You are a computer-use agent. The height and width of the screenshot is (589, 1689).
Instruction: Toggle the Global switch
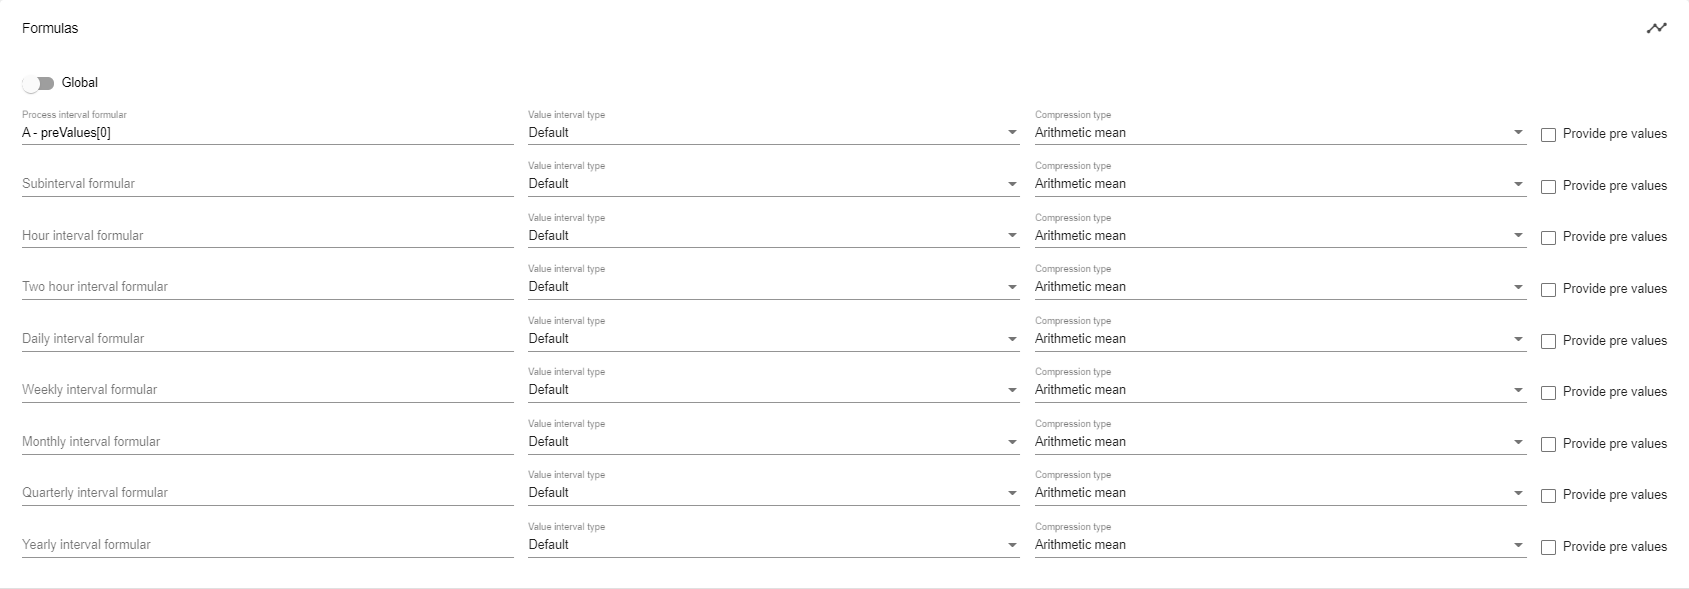pyautogui.click(x=38, y=83)
